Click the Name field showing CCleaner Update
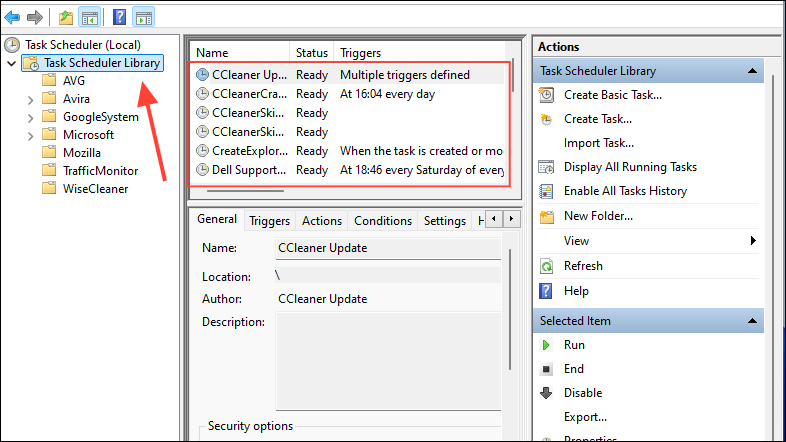The height and width of the screenshot is (442, 786). [x=388, y=249]
